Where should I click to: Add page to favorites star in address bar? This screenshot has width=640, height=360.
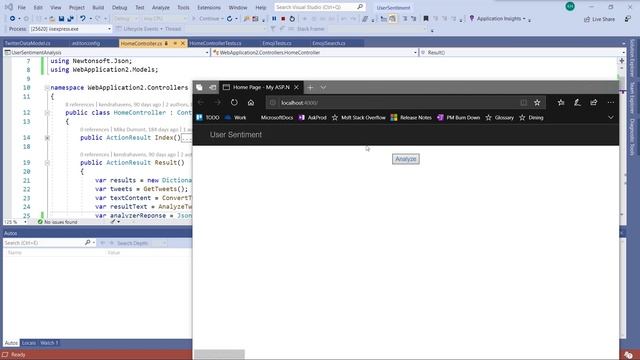(x=537, y=103)
